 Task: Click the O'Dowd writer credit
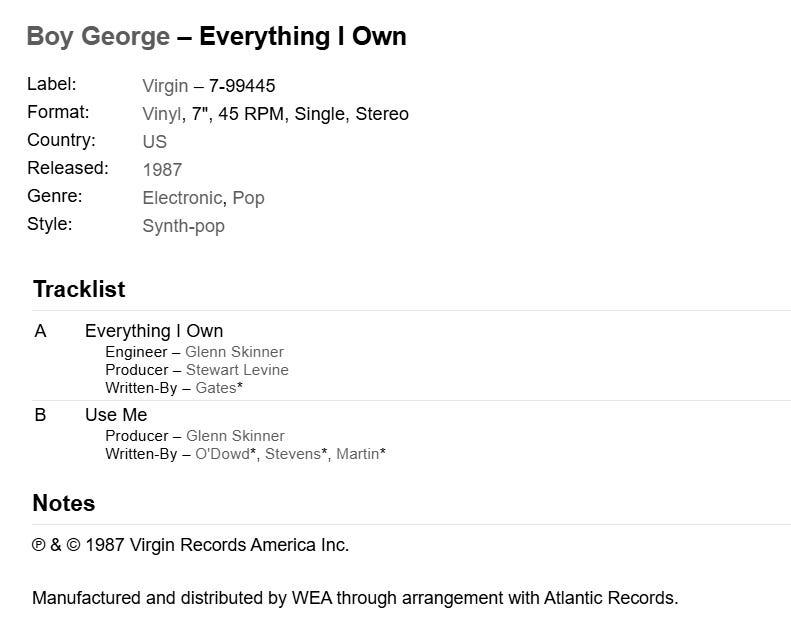click(x=222, y=454)
